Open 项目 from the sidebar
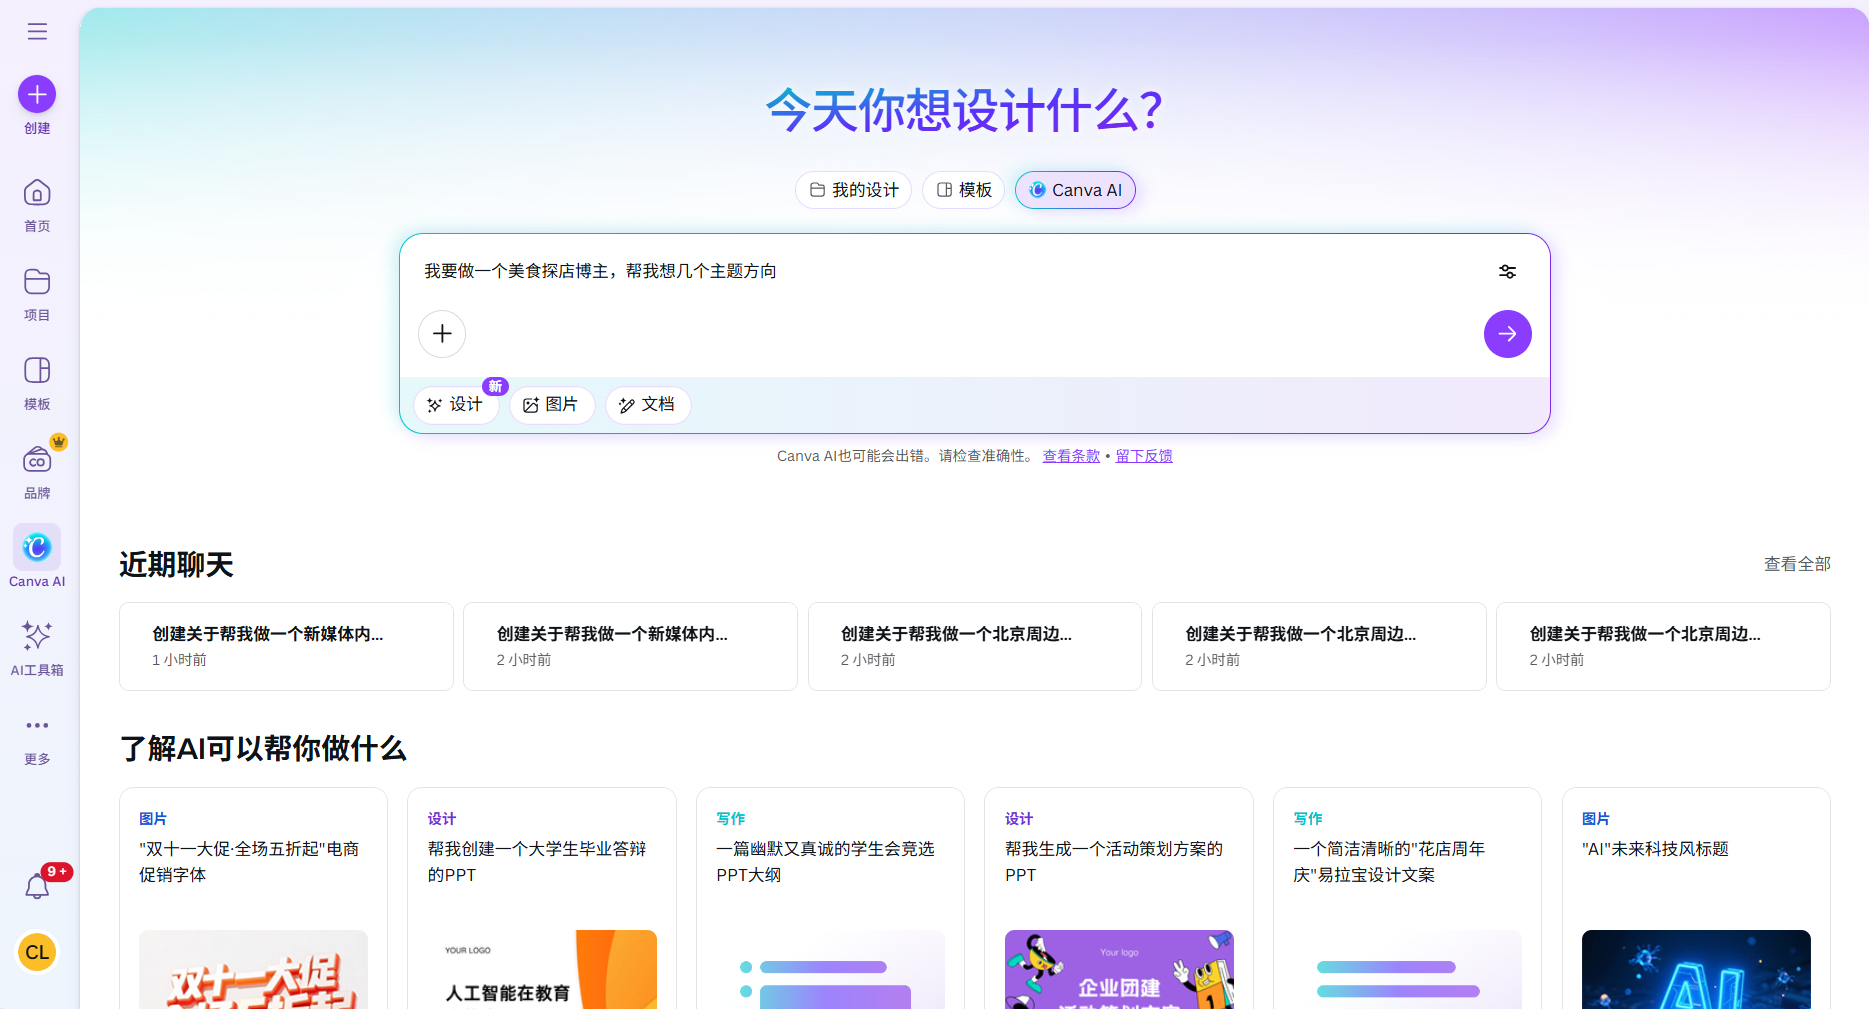 tap(36, 282)
